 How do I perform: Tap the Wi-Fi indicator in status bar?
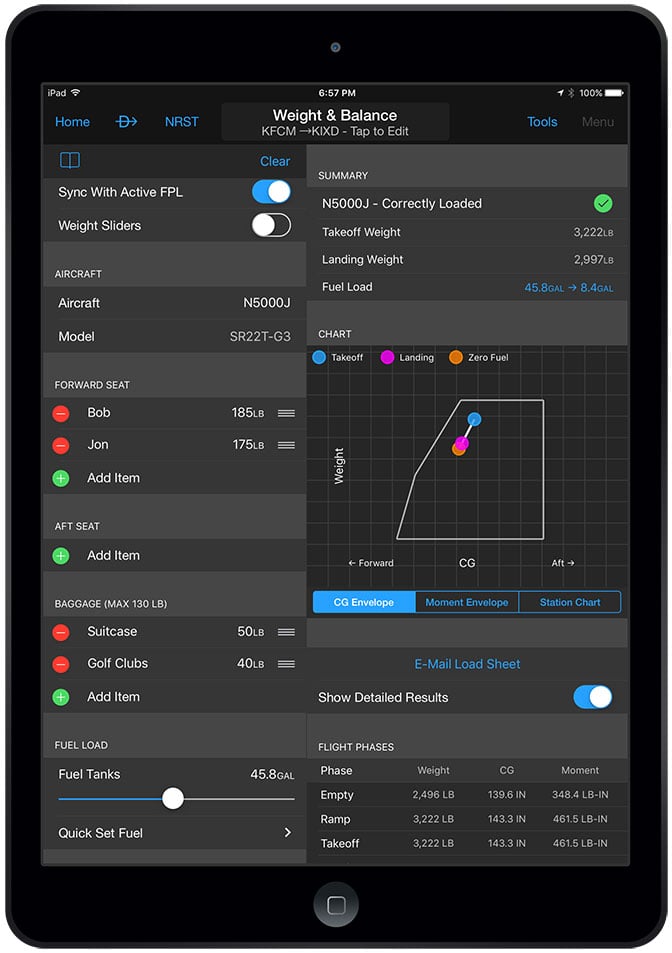point(76,92)
